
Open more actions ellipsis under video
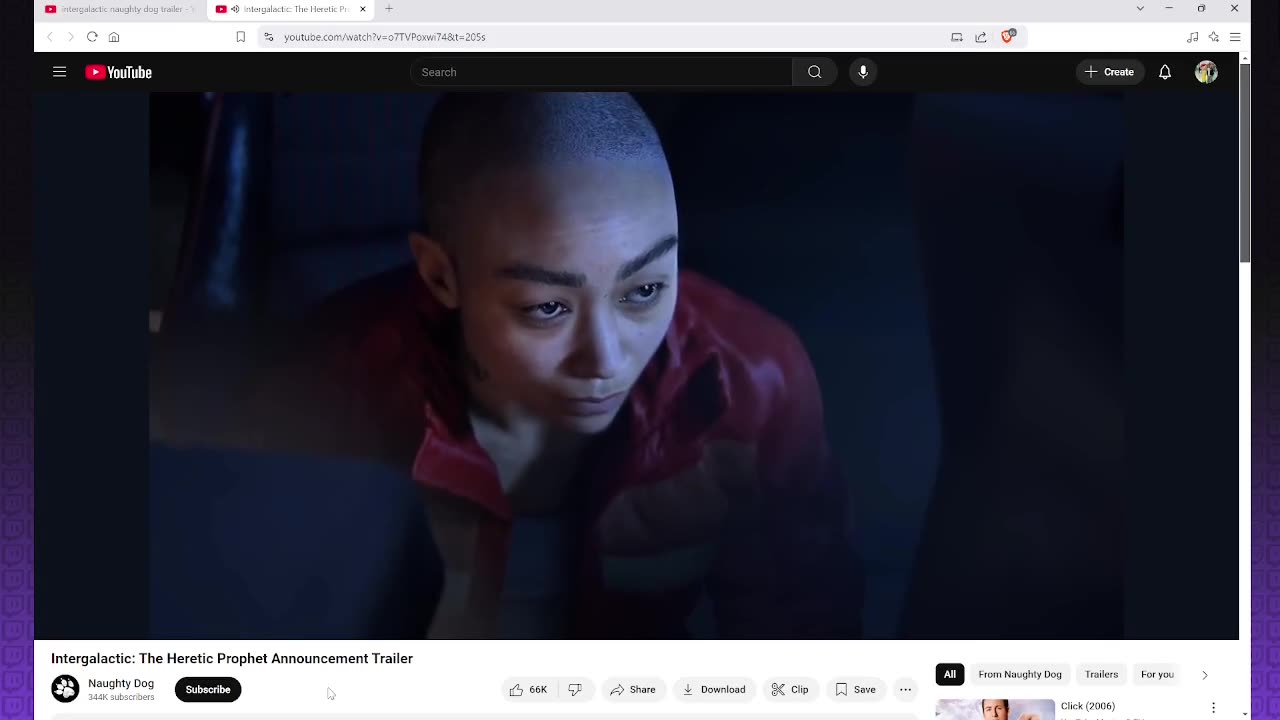click(905, 689)
